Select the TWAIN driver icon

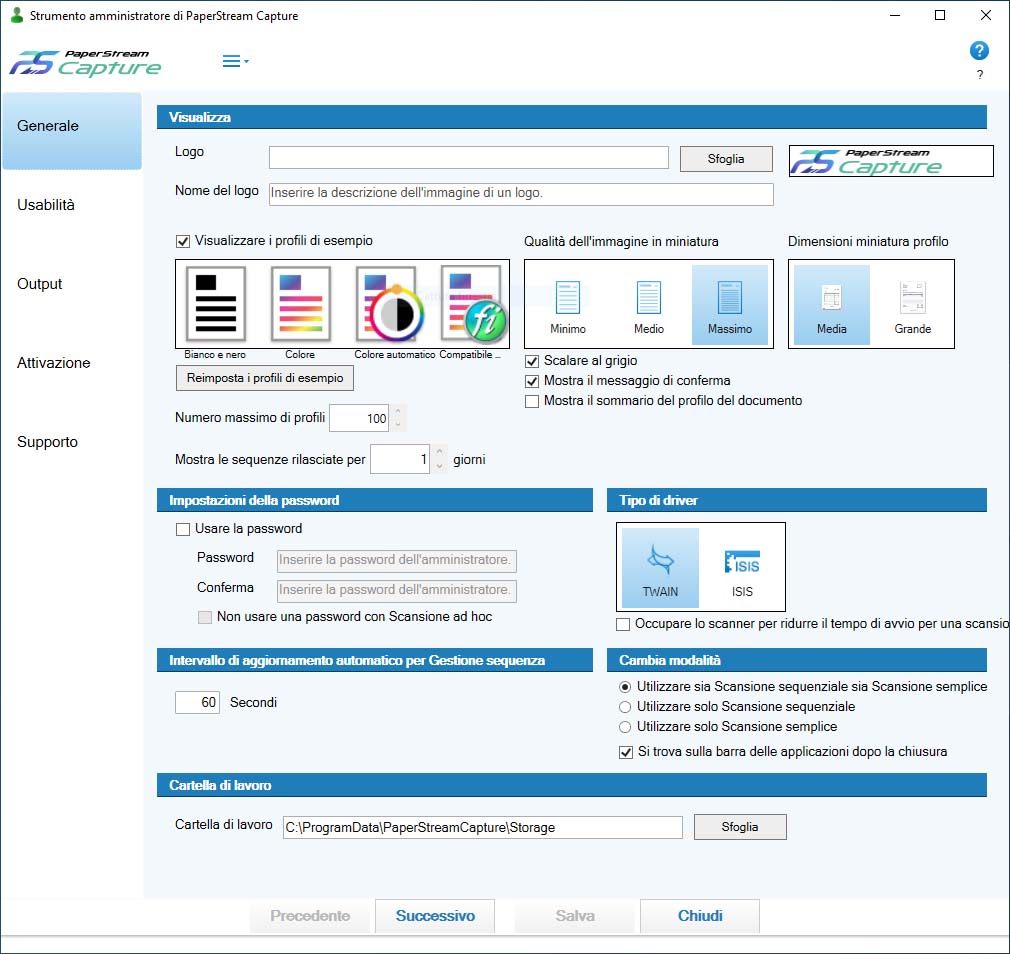660,567
